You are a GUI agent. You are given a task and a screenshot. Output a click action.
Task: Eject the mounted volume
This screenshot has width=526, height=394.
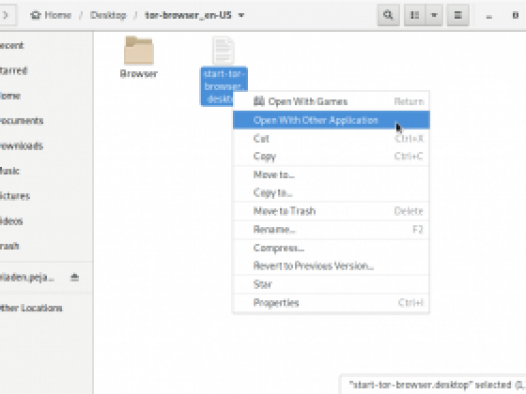(x=75, y=277)
